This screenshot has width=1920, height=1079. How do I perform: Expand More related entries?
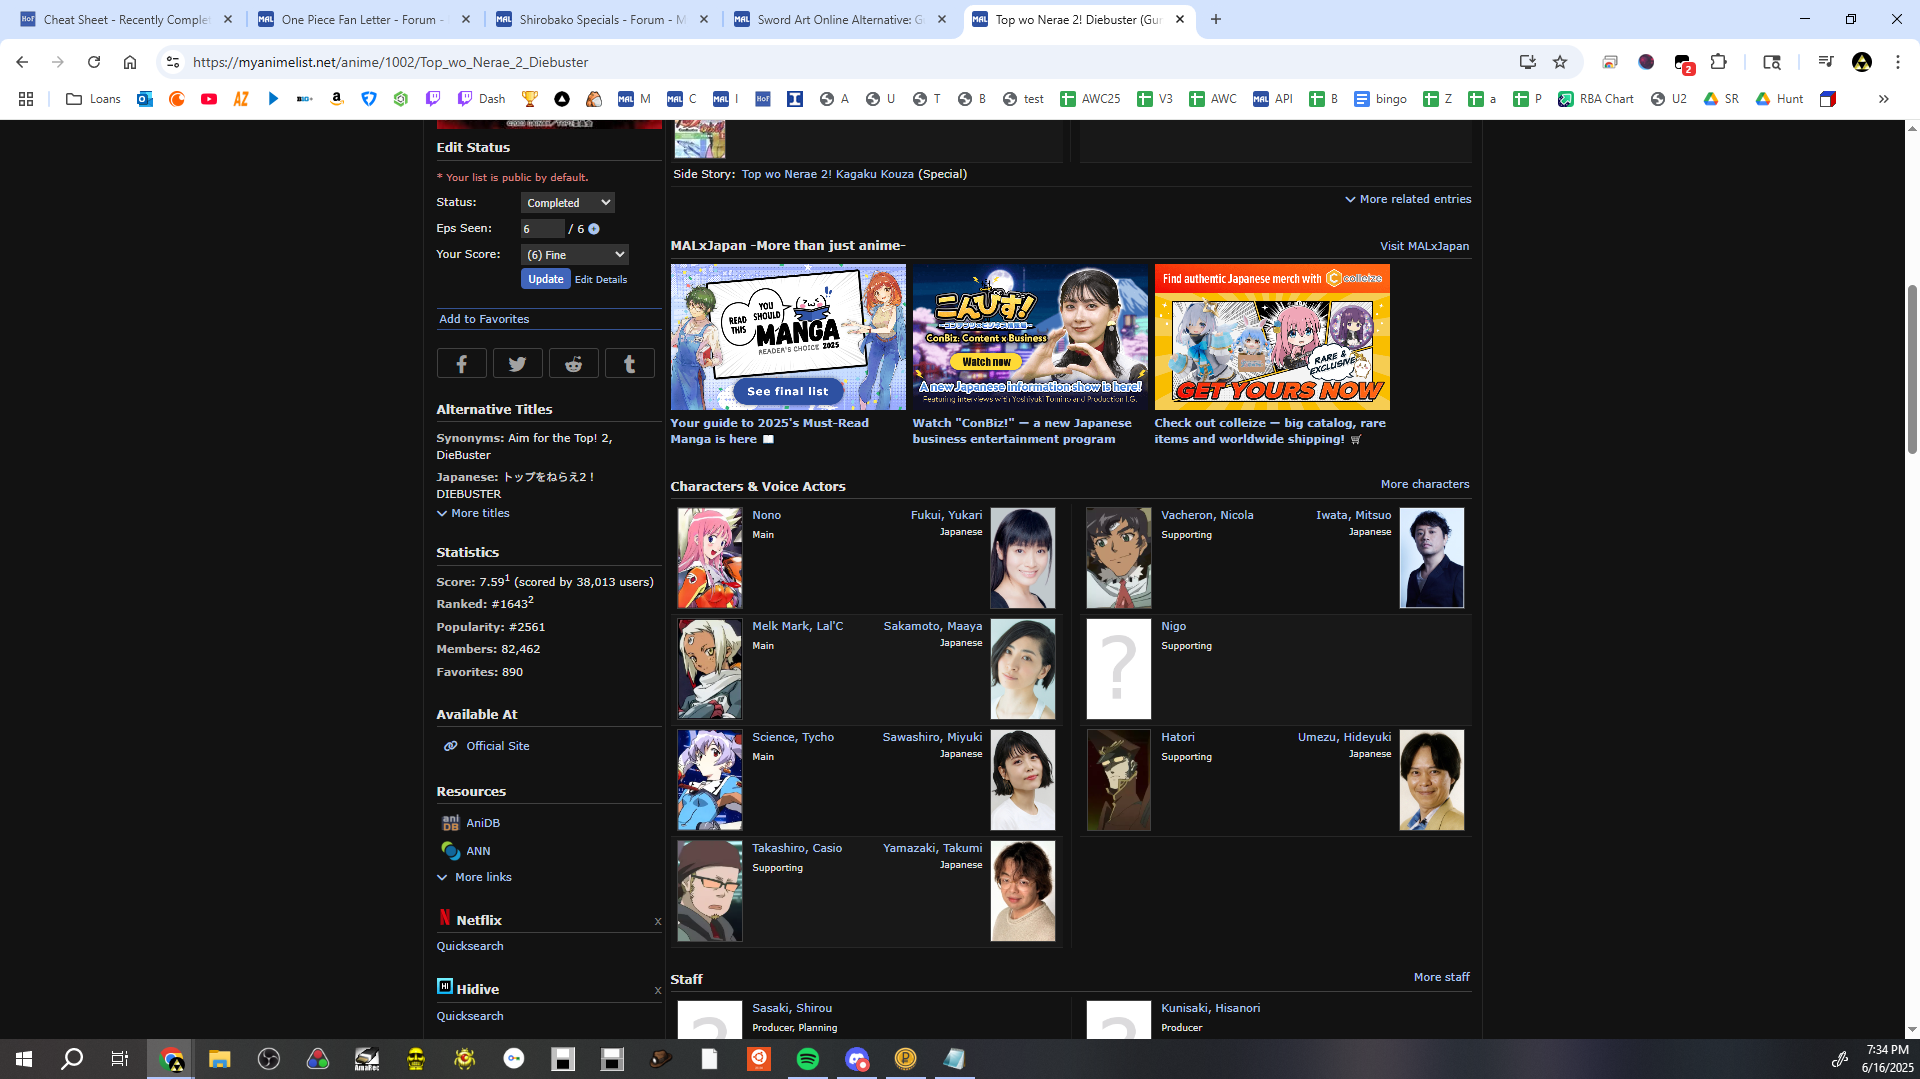pyautogui.click(x=1408, y=199)
